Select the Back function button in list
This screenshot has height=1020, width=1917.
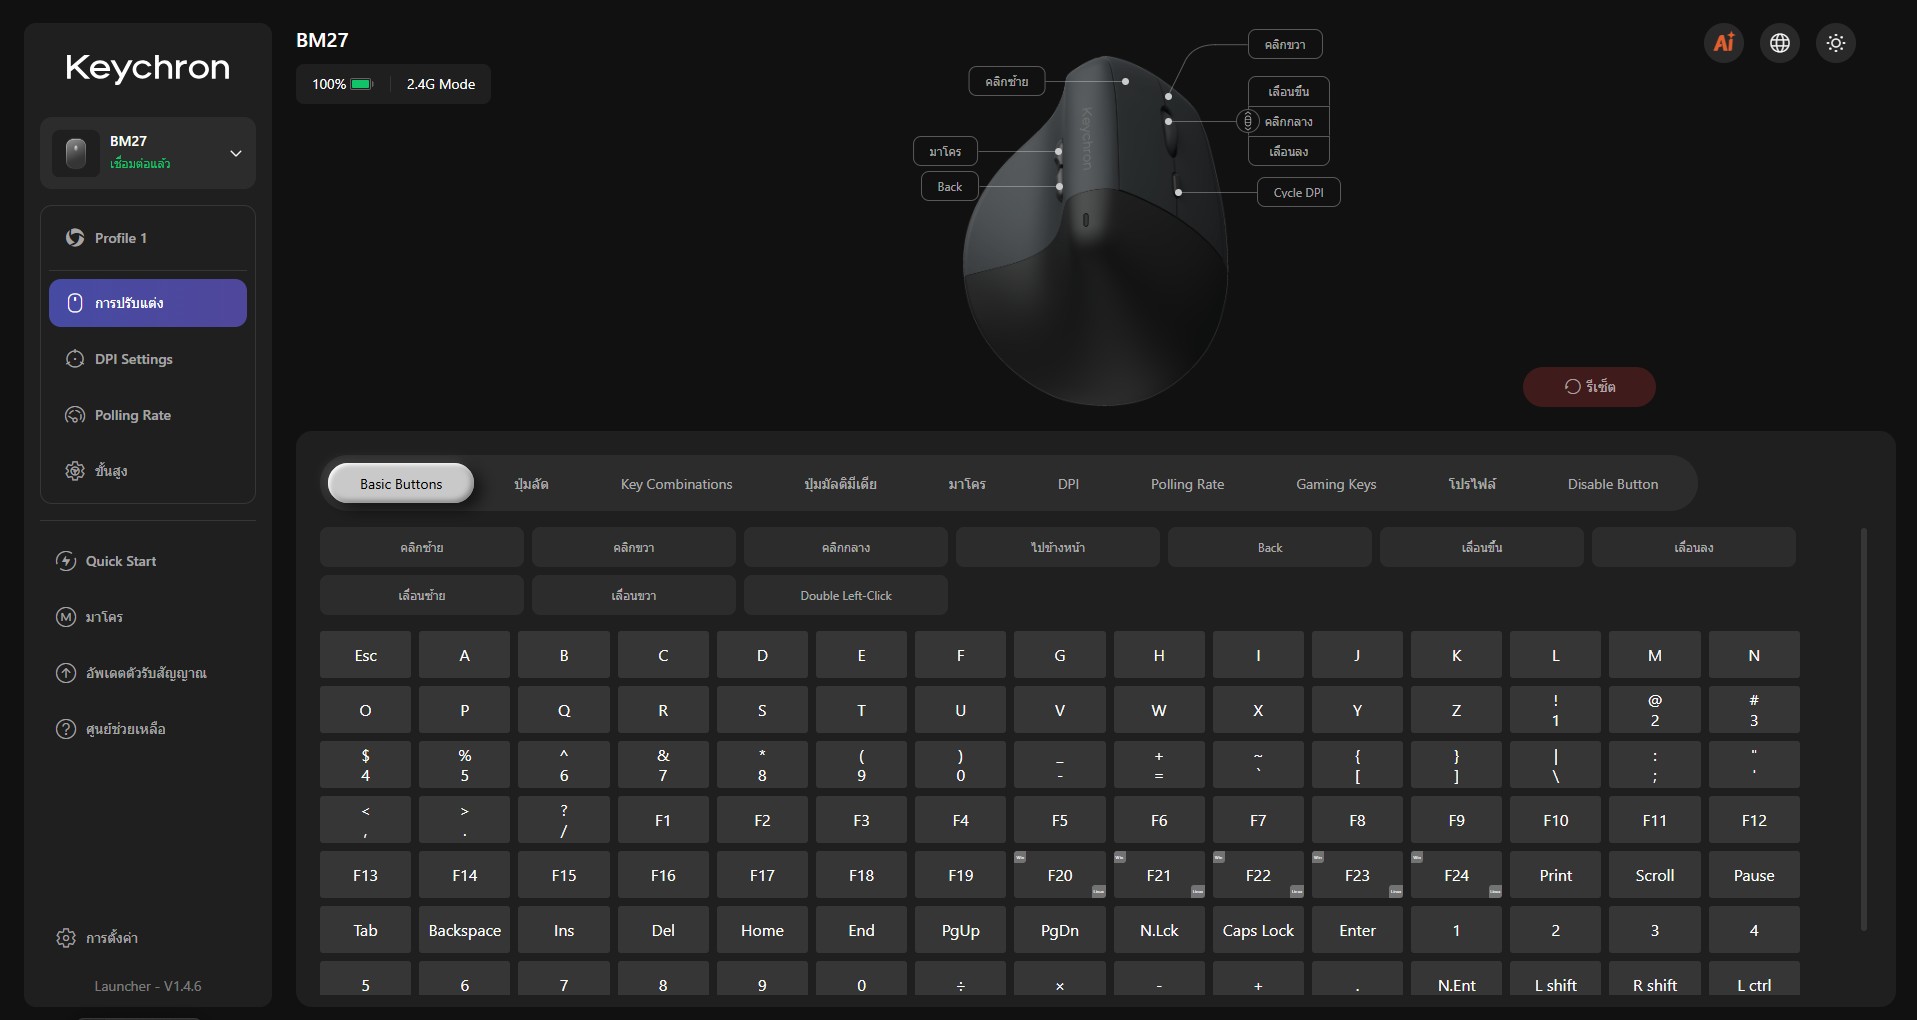coord(1270,547)
